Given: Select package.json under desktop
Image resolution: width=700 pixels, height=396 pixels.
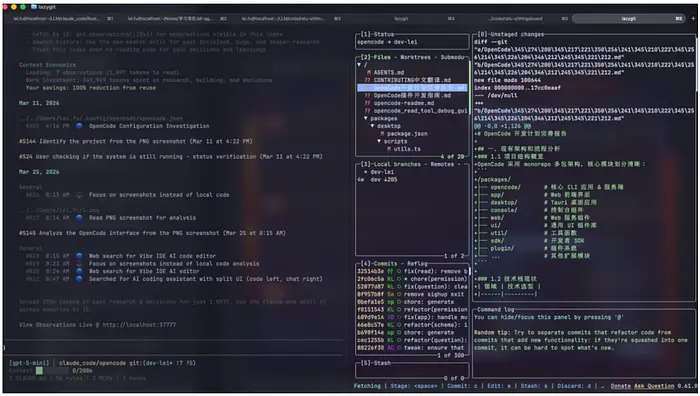Looking at the screenshot, I should [x=407, y=133].
